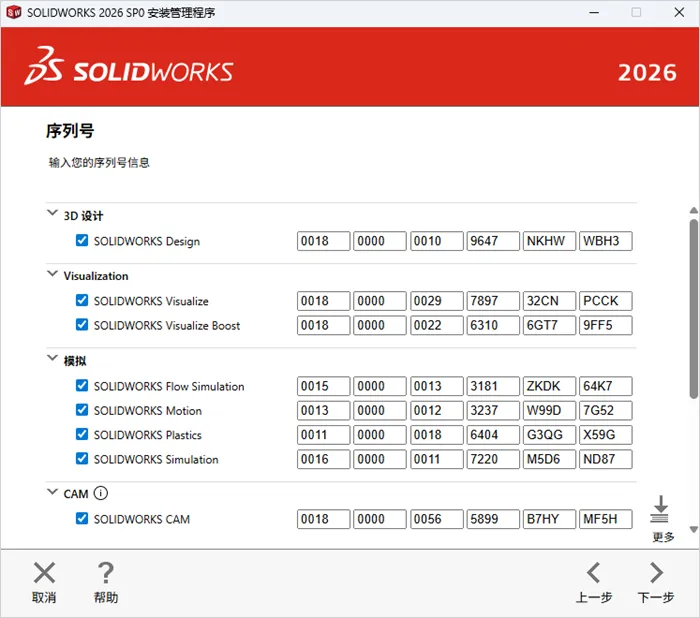Screen dimensions: 700x618
Task: Click the Cancel X icon
Action: pyautogui.click(x=44, y=573)
